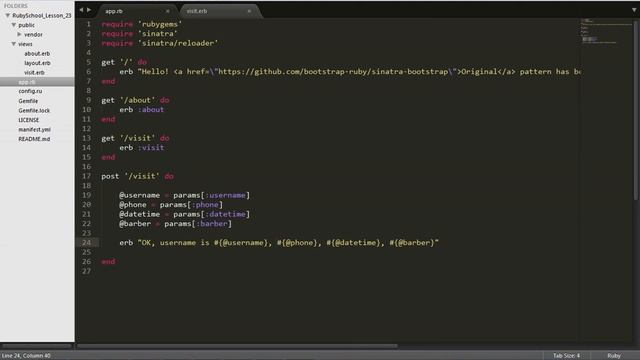Open Gemfile in sidebar
Screen dimensions: 640x360
click(x=28, y=101)
